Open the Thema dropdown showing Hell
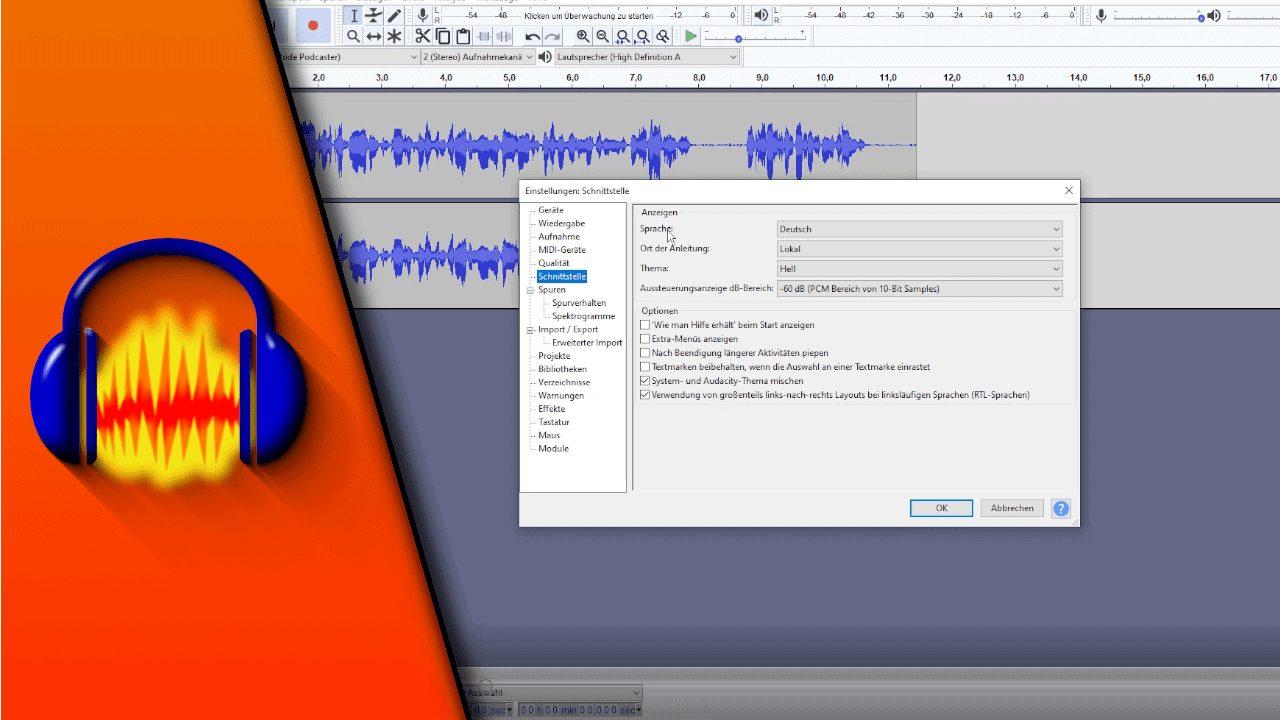Viewport: 1280px width, 720px height. point(919,269)
